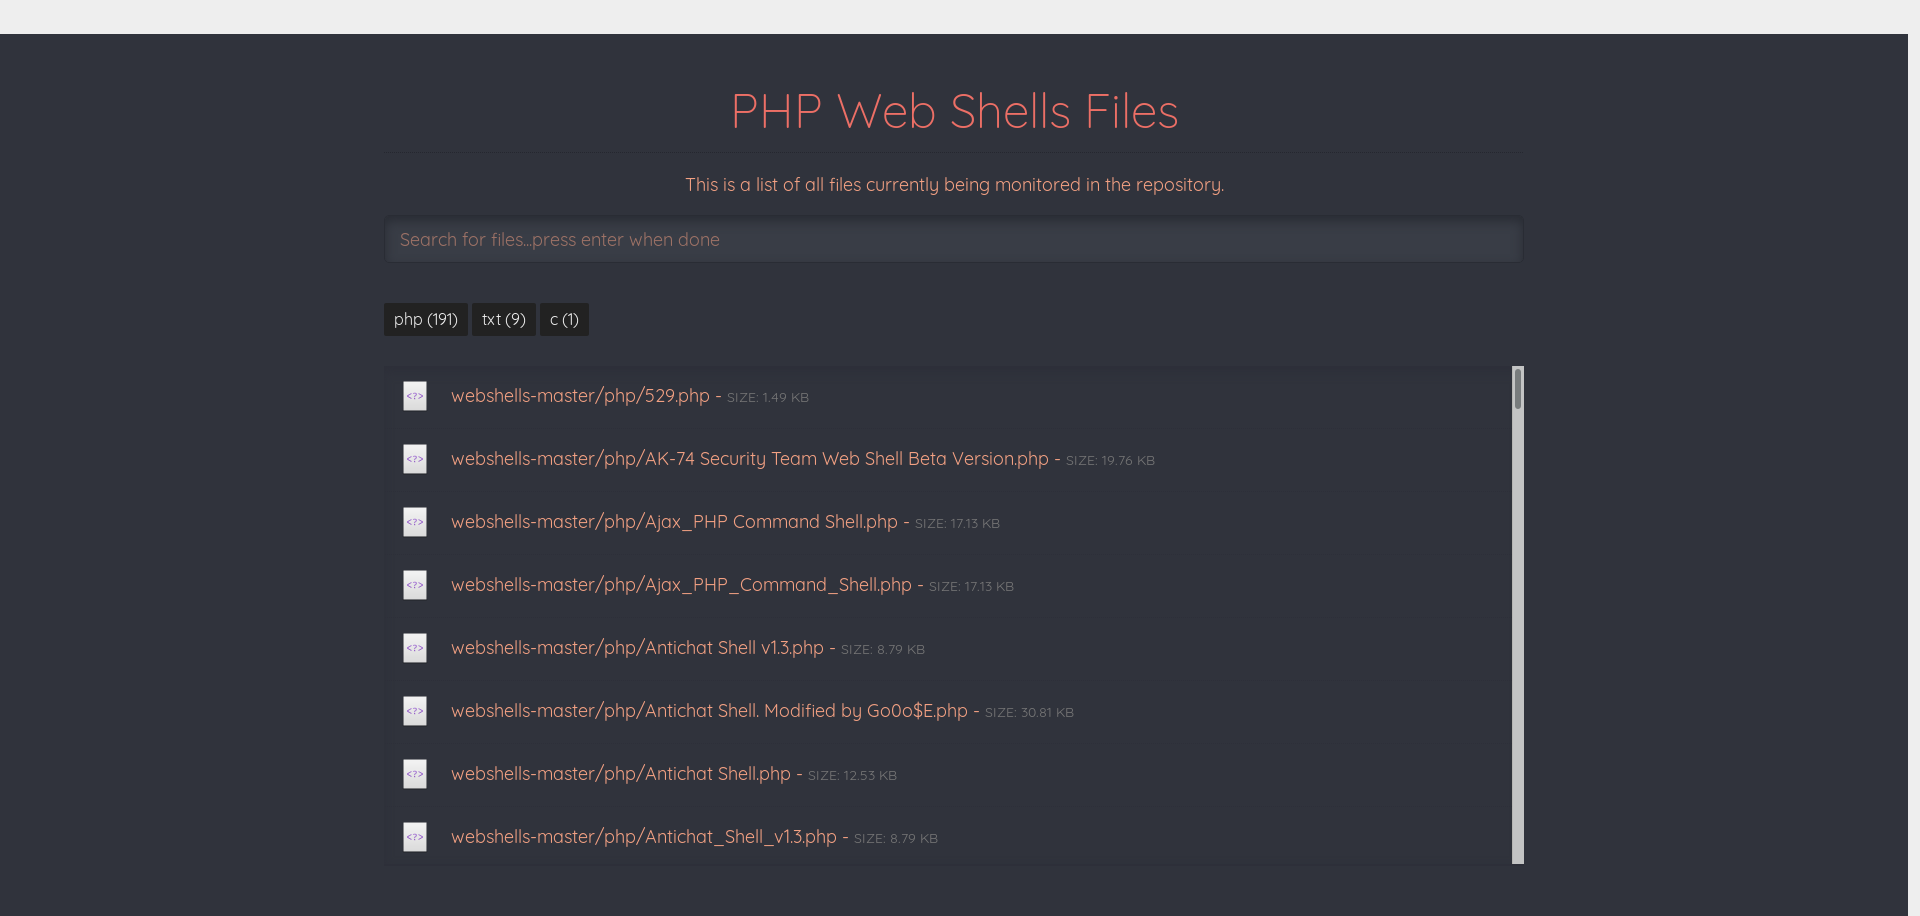1920x916 pixels.
Task: Open Antichat Shell. Modified by Go0o$E.php link
Action: click(x=709, y=711)
